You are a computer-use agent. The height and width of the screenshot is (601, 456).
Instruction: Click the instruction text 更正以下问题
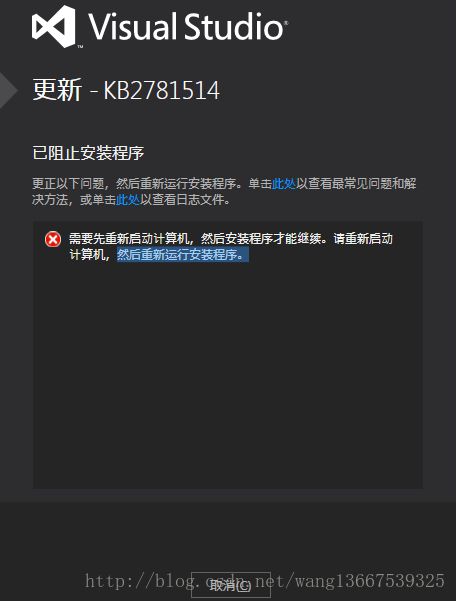tap(68, 184)
